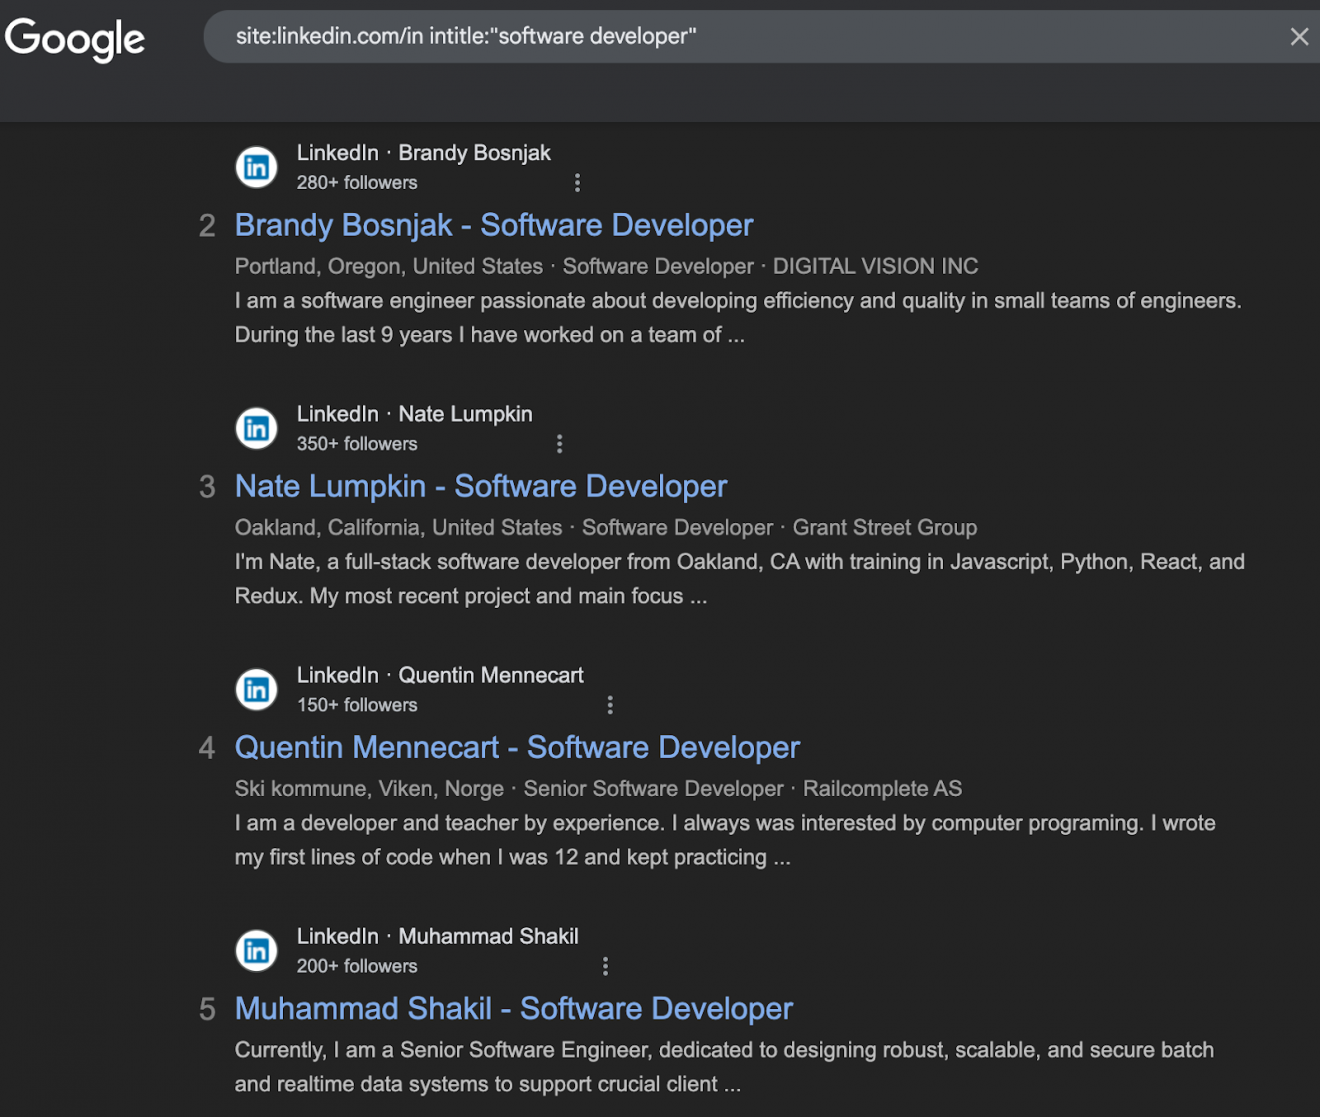This screenshot has width=1320, height=1117.
Task: Click the Google logo to return home
Action: tap(75, 38)
